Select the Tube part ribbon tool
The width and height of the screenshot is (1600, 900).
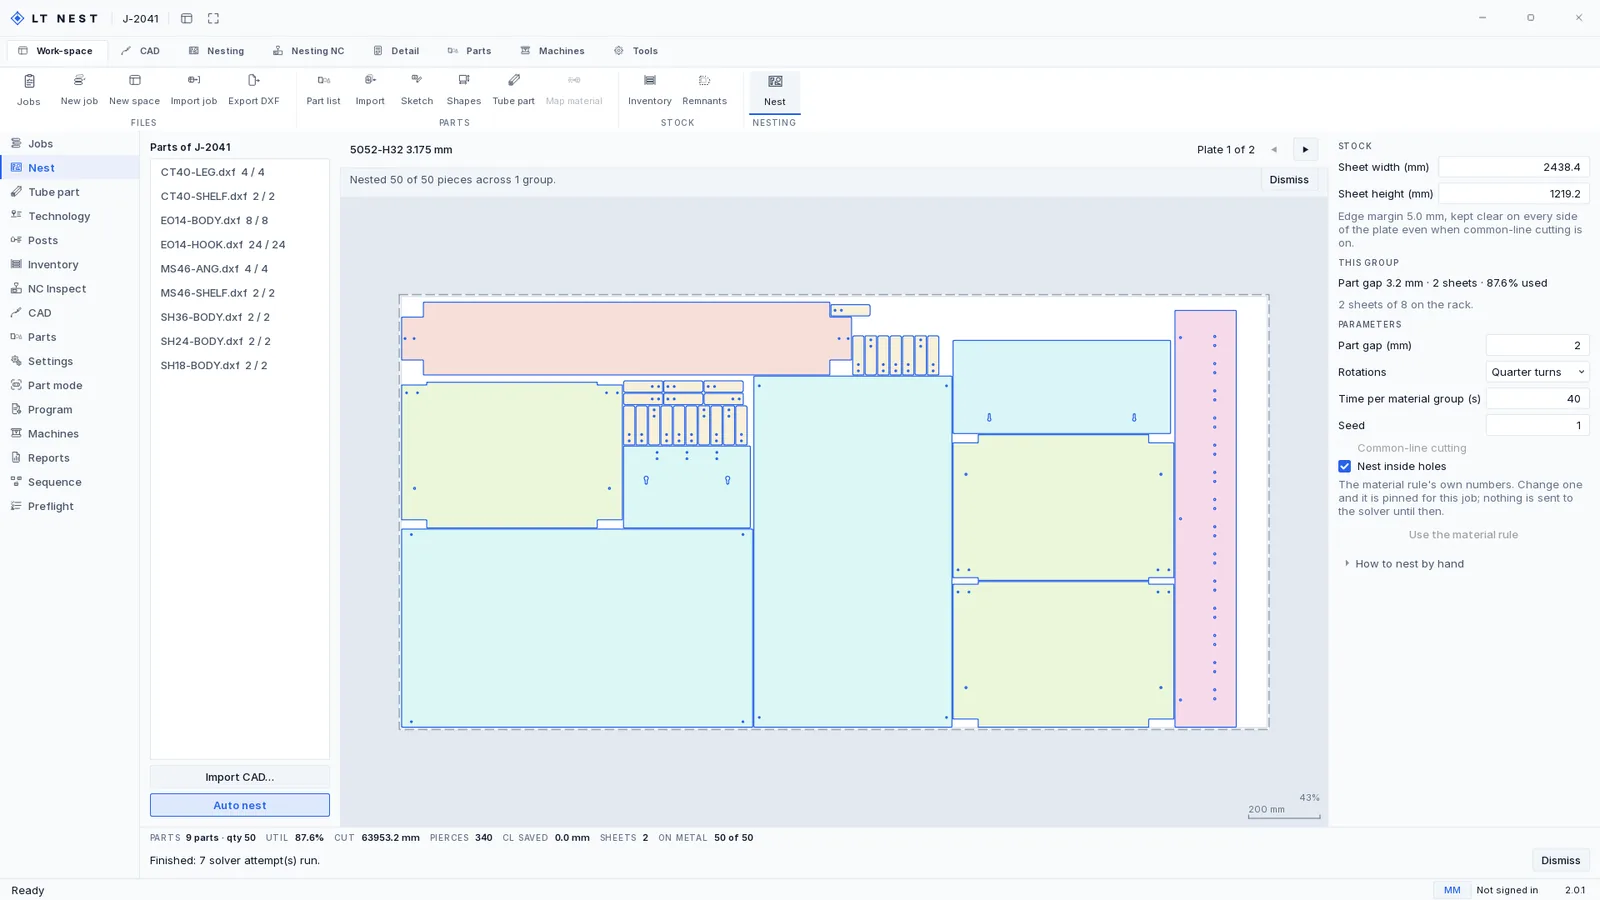pyautogui.click(x=513, y=89)
